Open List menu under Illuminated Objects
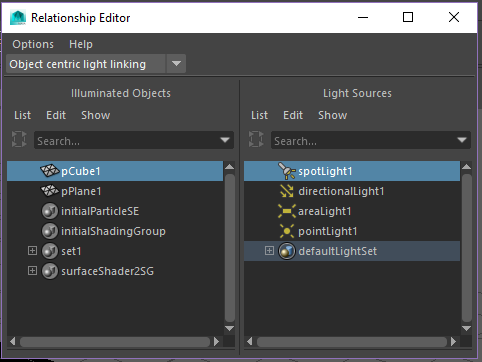 (x=22, y=115)
